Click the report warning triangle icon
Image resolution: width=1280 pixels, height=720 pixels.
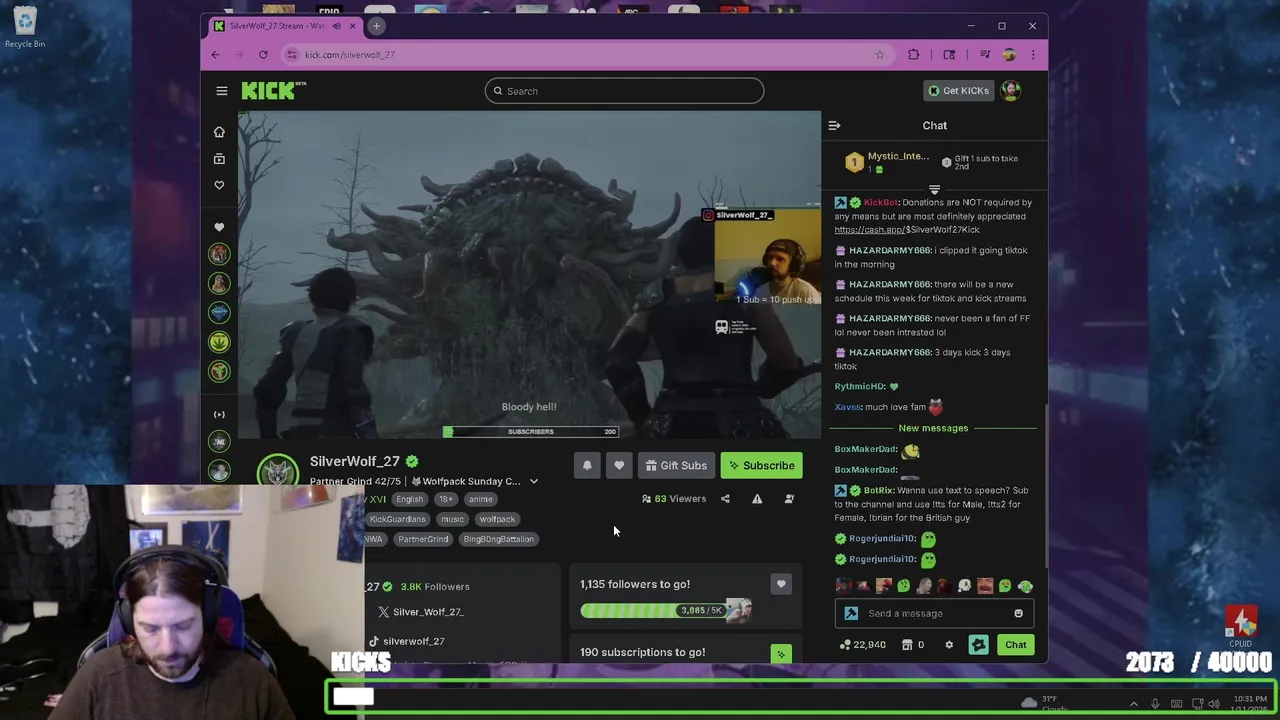(x=757, y=499)
